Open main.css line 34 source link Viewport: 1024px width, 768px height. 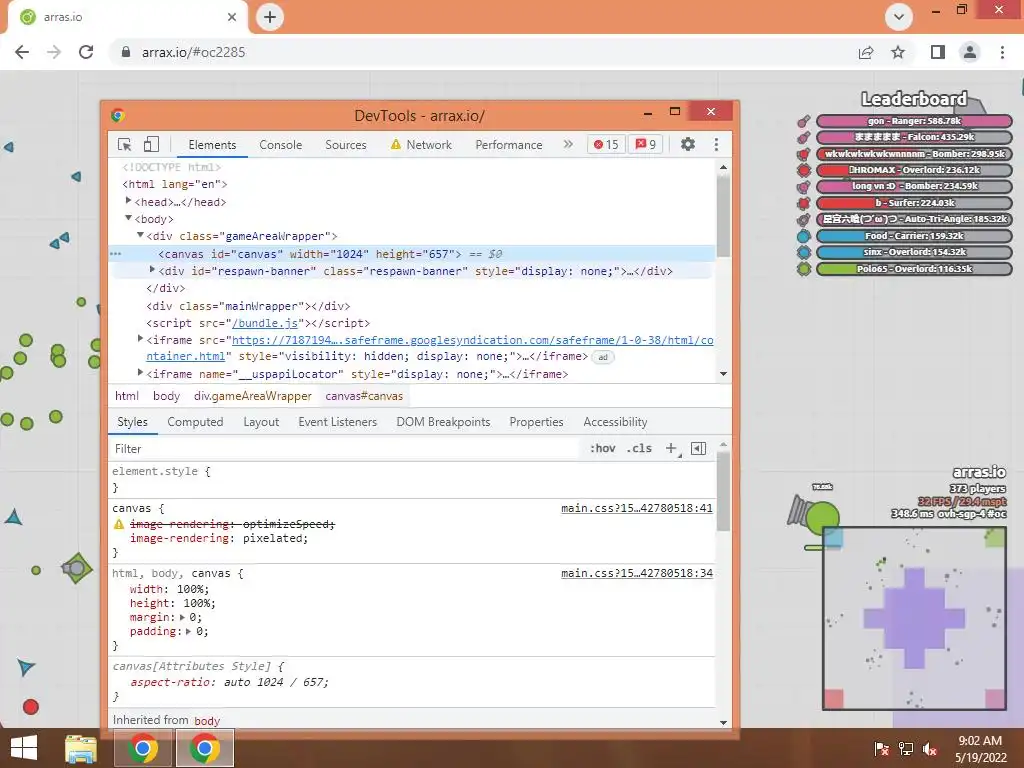(x=637, y=573)
